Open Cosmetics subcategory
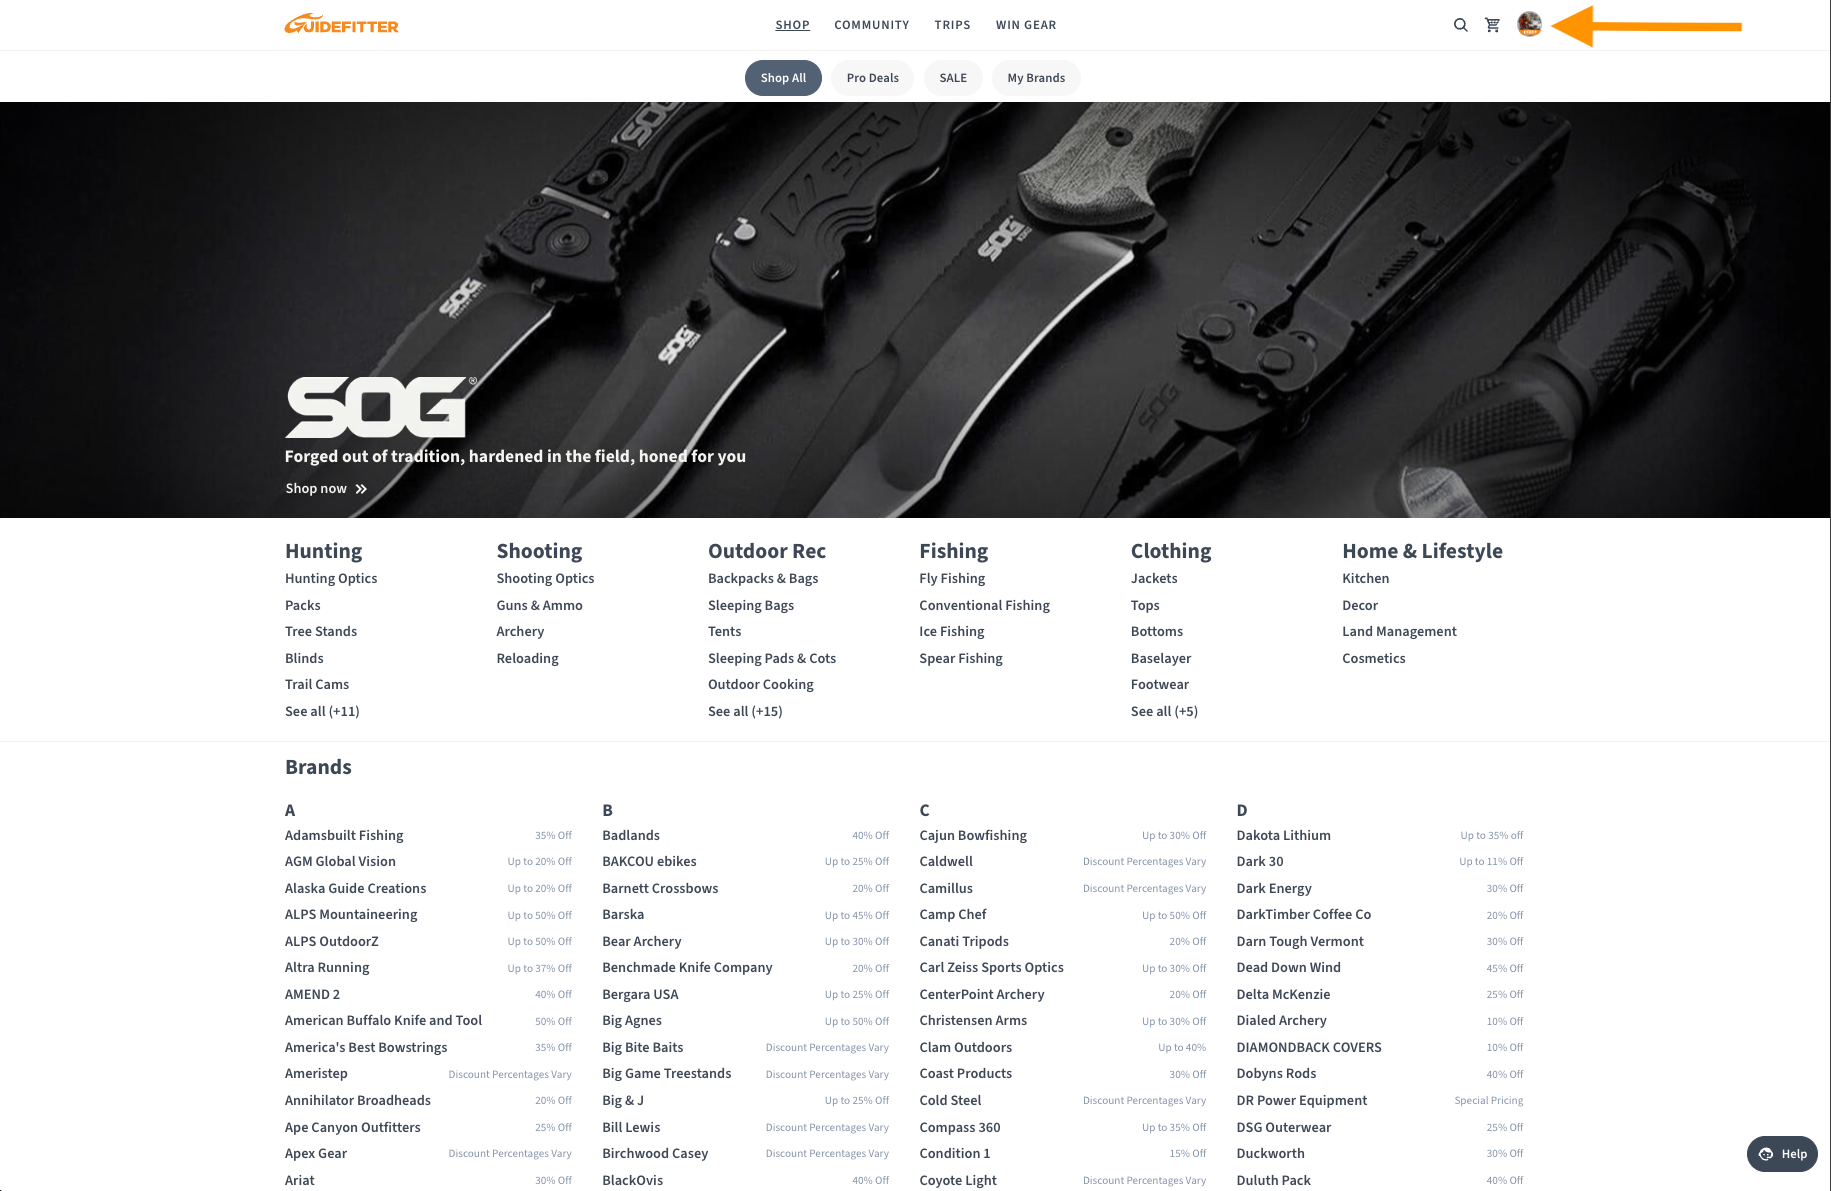Screen dimensions: 1831x1191 click(x=1374, y=659)
